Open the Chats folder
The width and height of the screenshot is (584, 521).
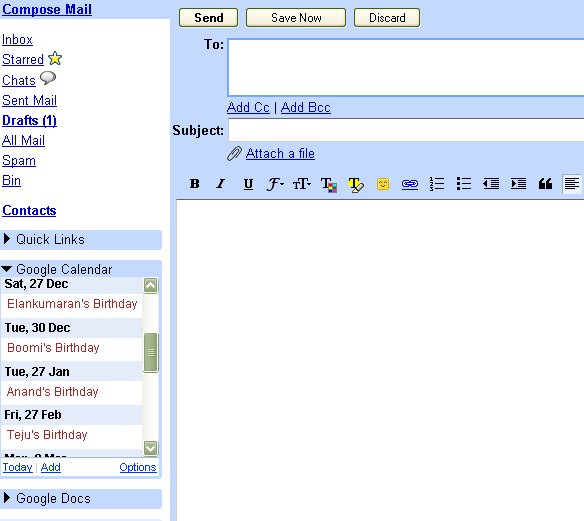coord(19,80)
